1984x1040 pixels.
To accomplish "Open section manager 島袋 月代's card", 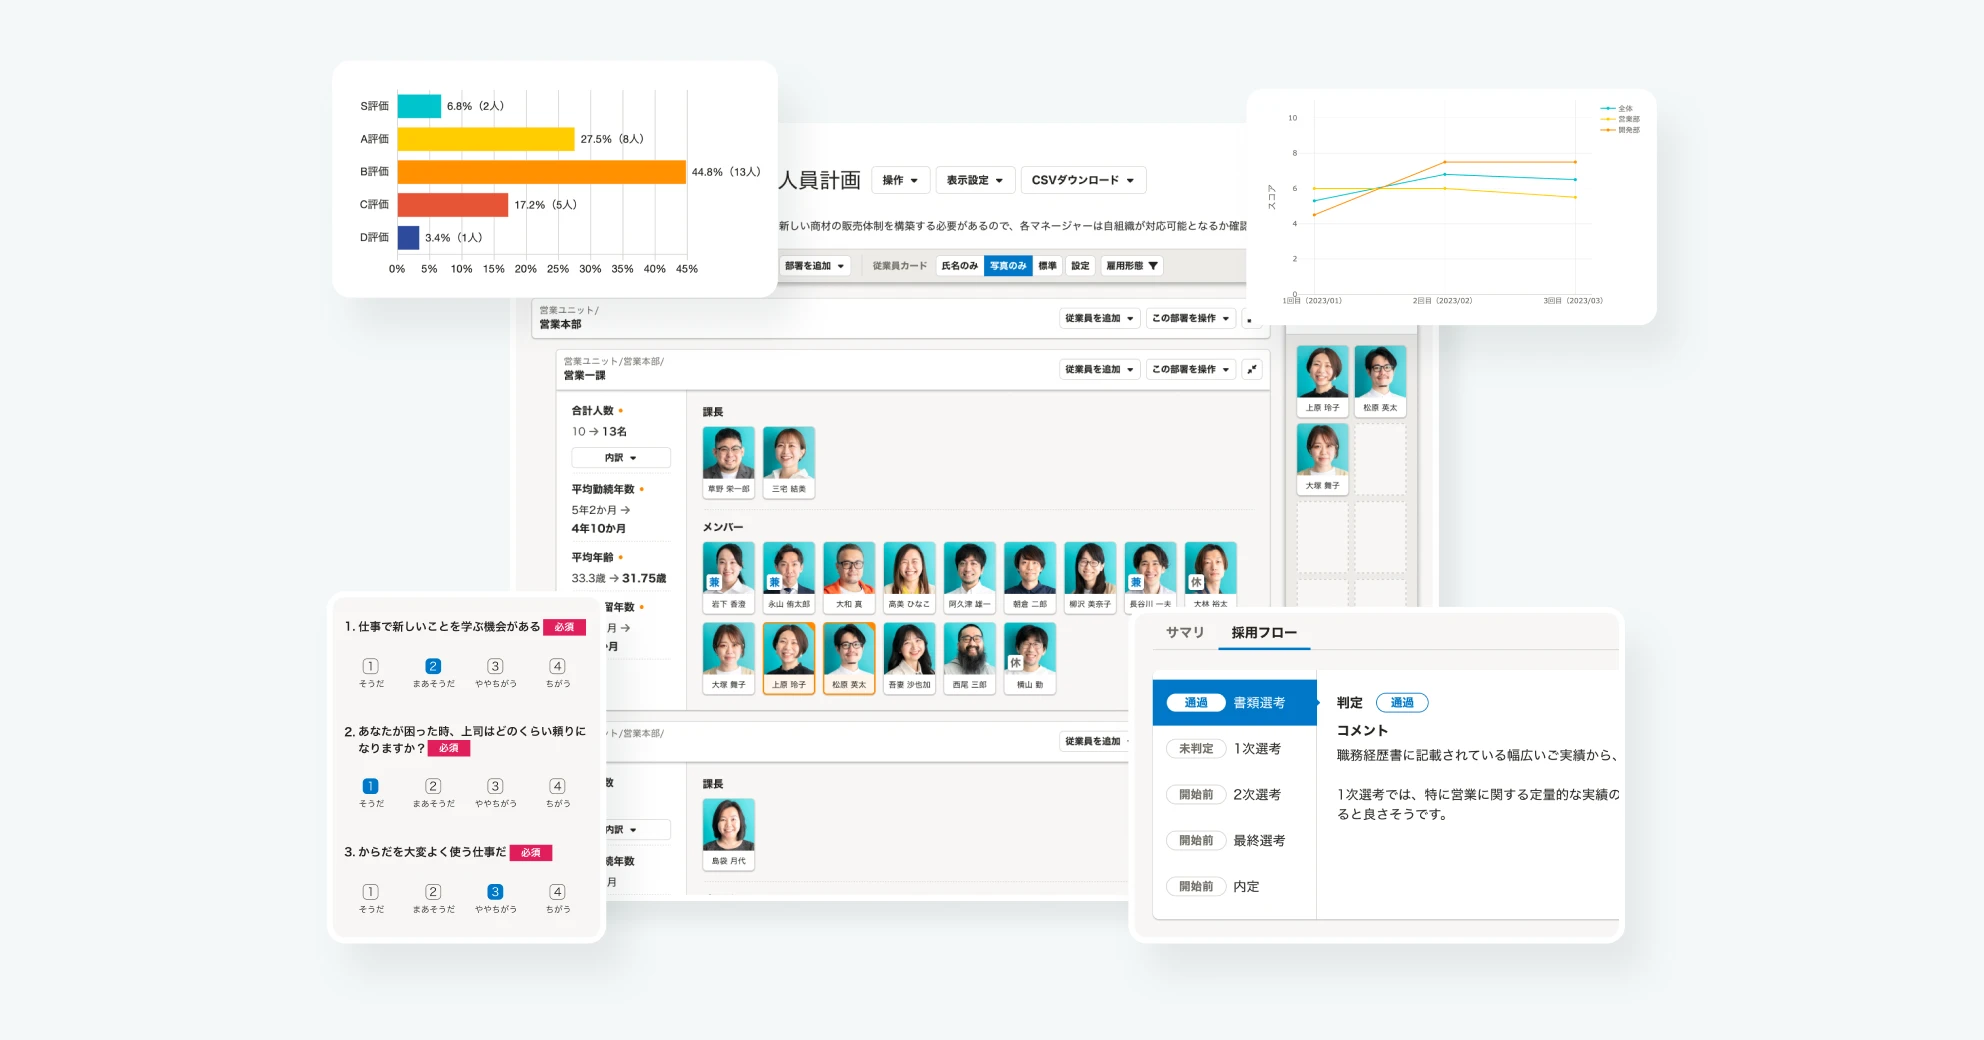I will tap(729, 834).
